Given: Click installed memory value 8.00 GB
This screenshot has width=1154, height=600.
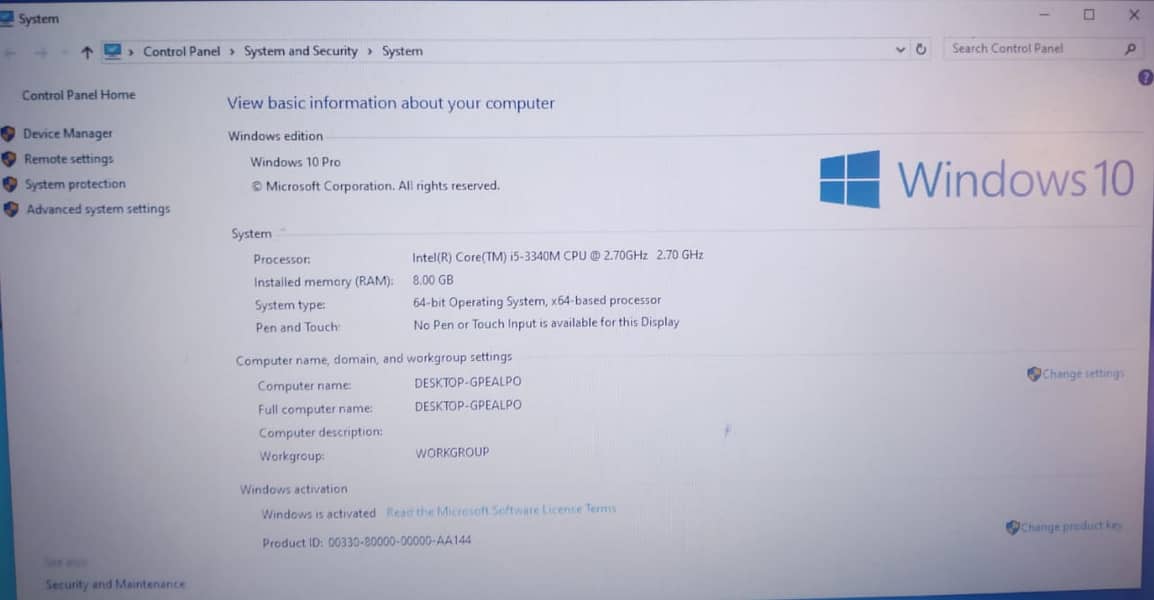Looking at the screenshot, I should point(433,280).
